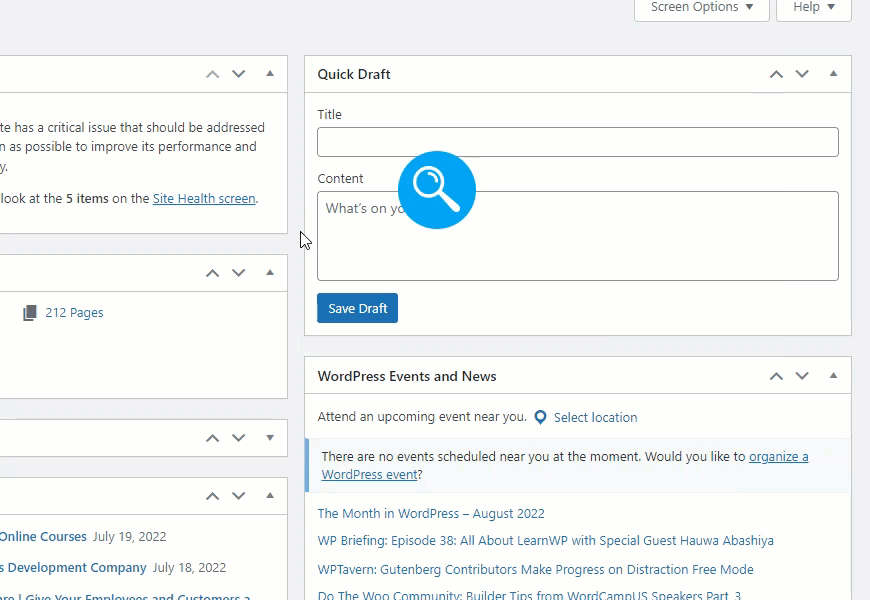The height and width of the screenshot is (600, 870).
Task: Click inside the Quick Draft Title field
Action: point(577,141)
